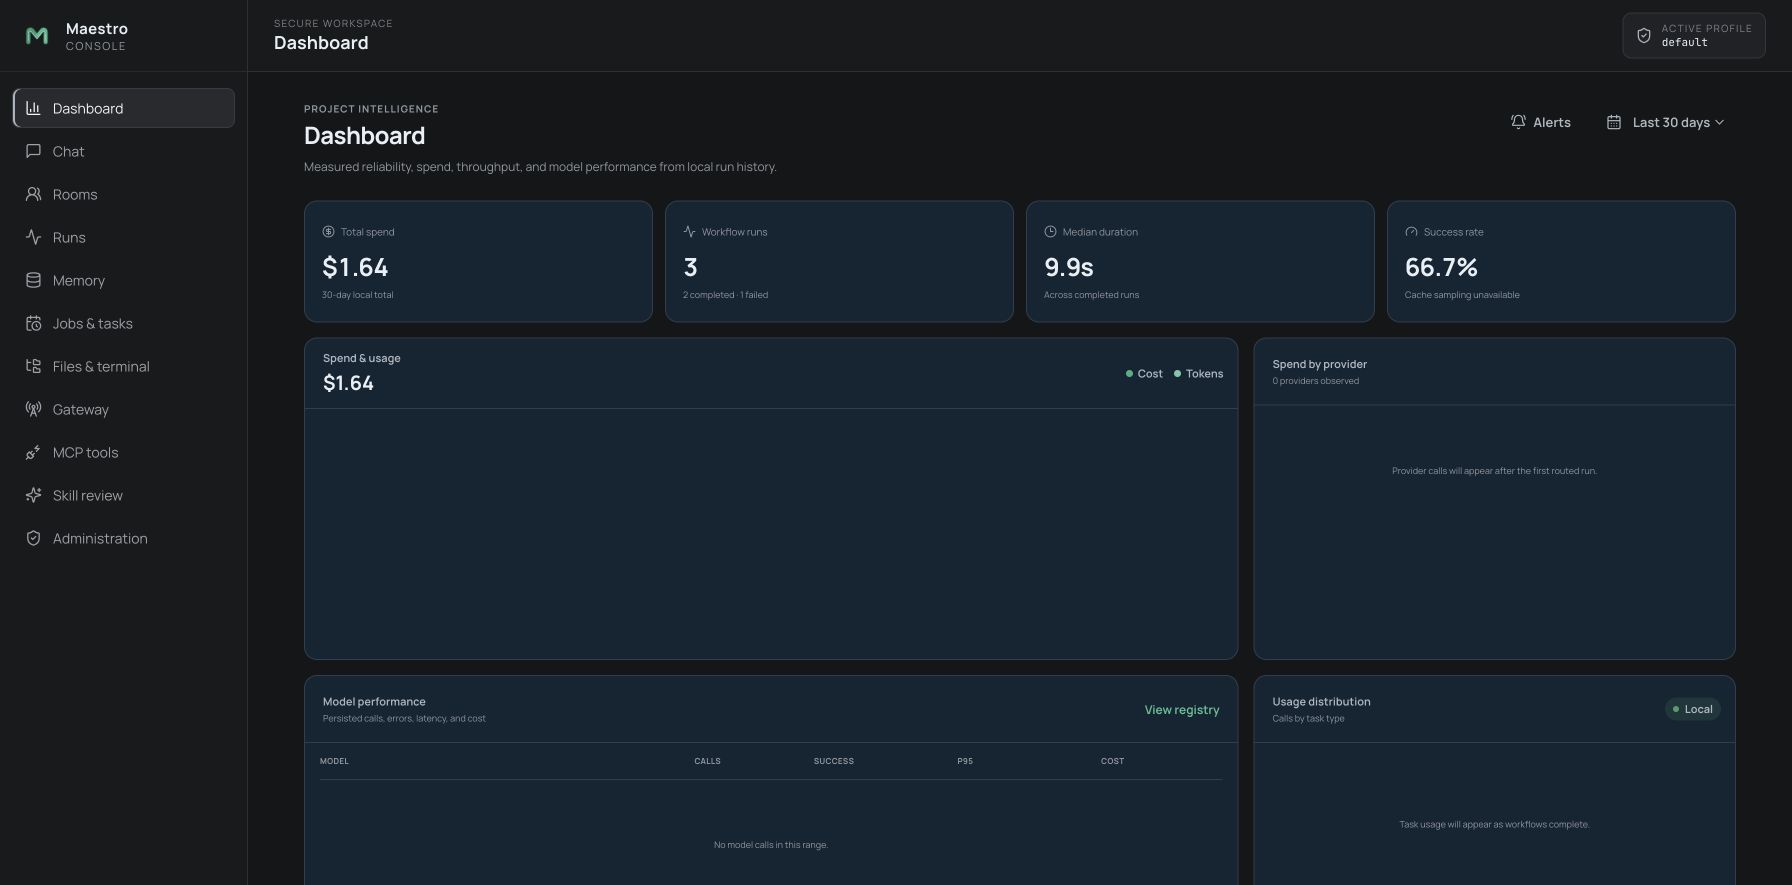Click the Spend & usage $1.64 amount
Screen dimensions: 1792x885
[348, 383]
